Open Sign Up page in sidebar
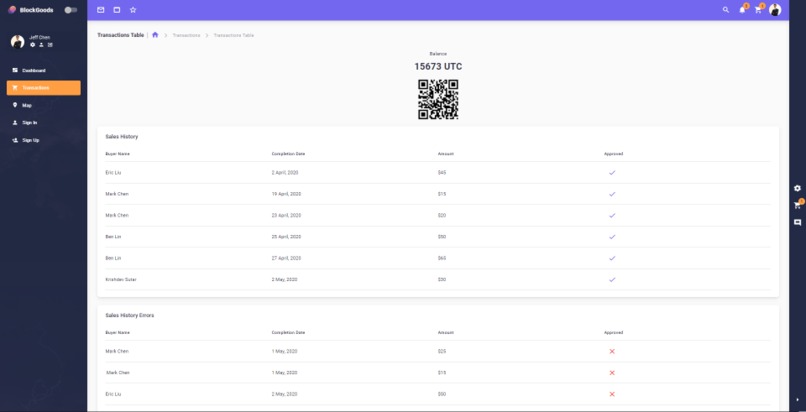806x412 pixels. 44,140
